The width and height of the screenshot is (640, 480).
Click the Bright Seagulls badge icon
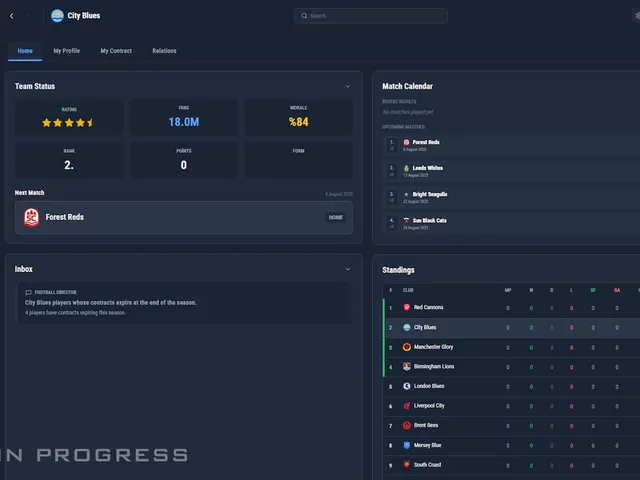point(406,194)
